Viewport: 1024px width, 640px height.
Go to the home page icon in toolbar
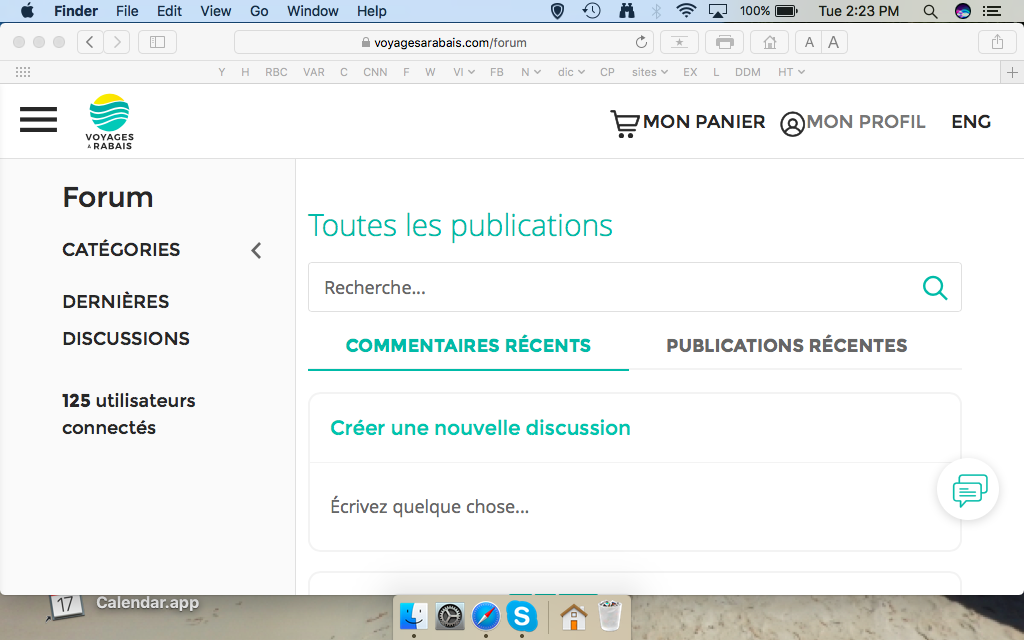pyautogui.click(x=769, y=42)
